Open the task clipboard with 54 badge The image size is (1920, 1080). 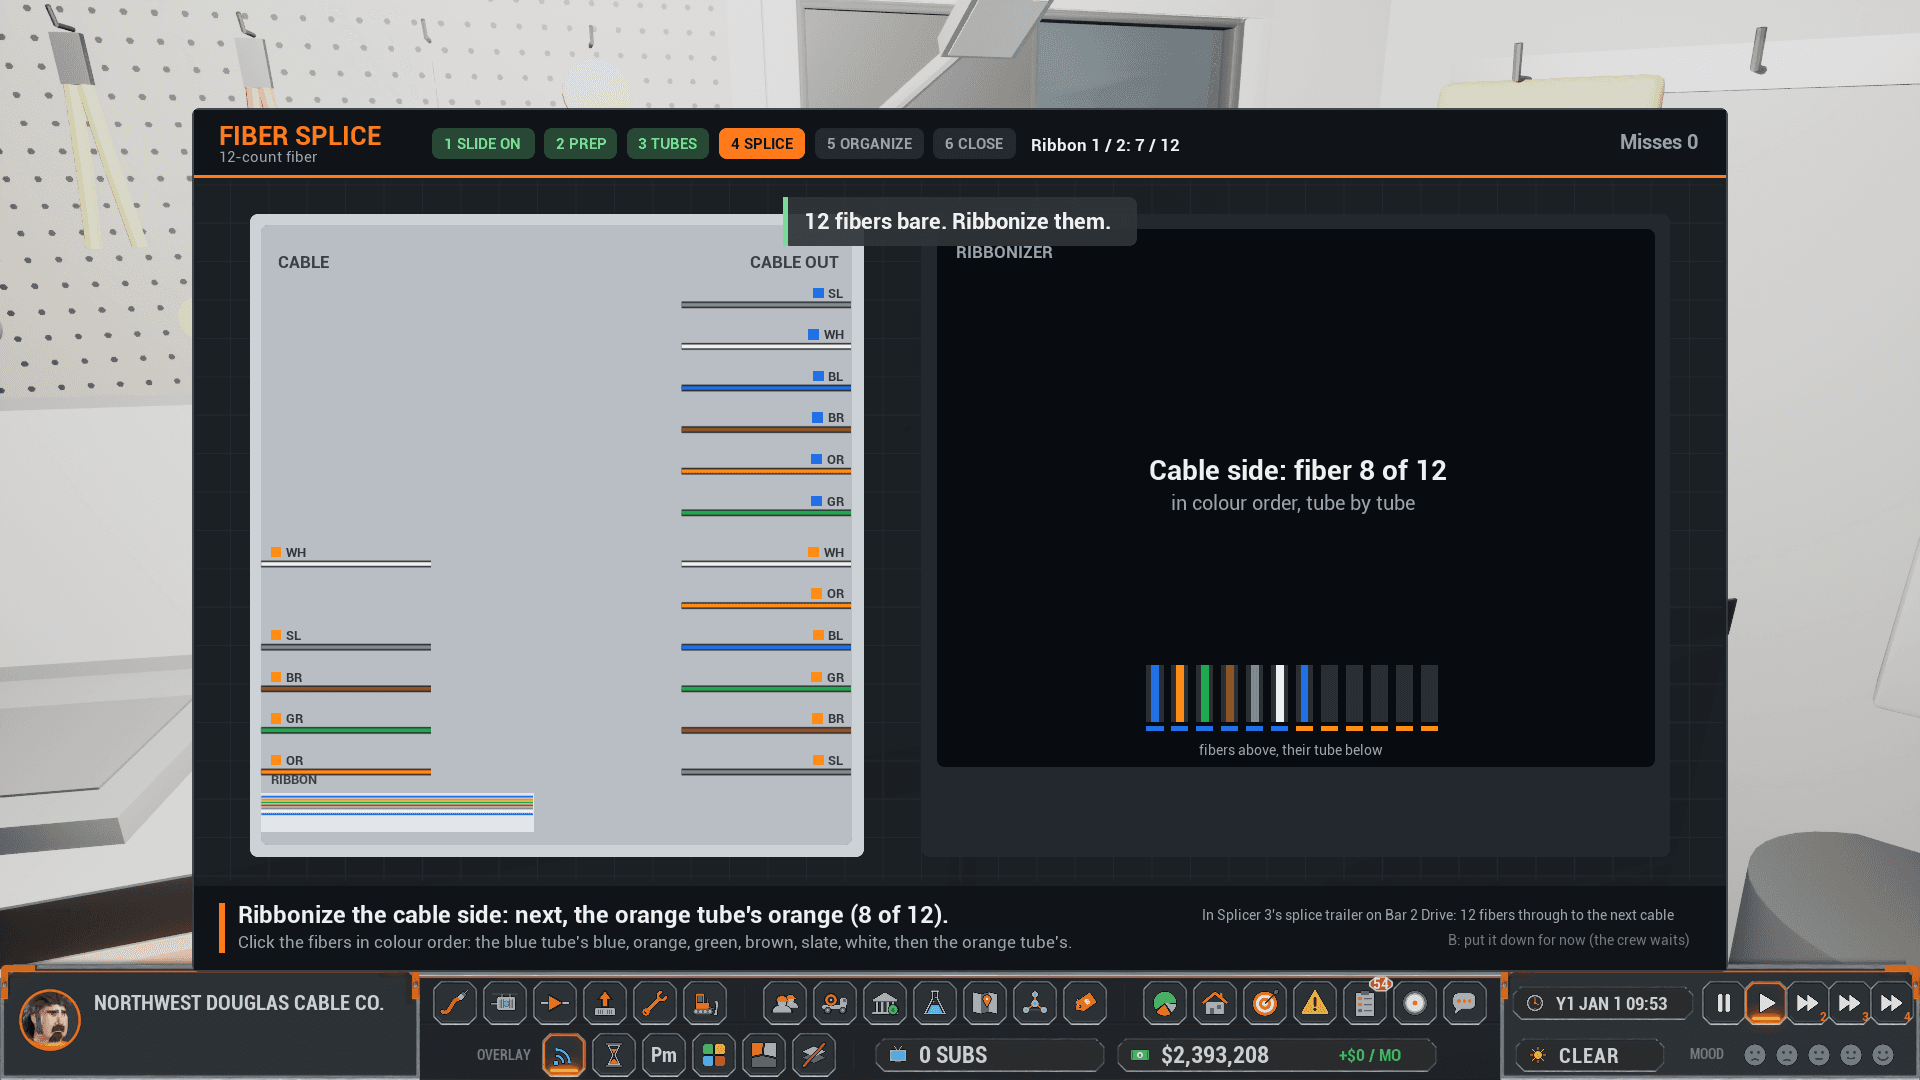[x=1365, y=1003]
